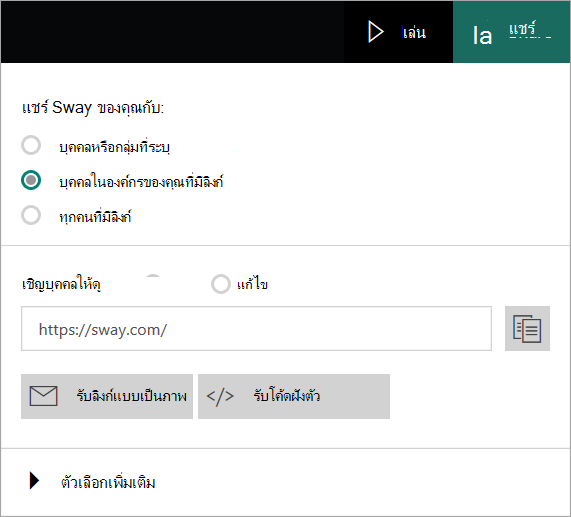Click the https://sway.com/ link field
The width and height of the screenshot is (571, 517).
[x=256, y=329]
